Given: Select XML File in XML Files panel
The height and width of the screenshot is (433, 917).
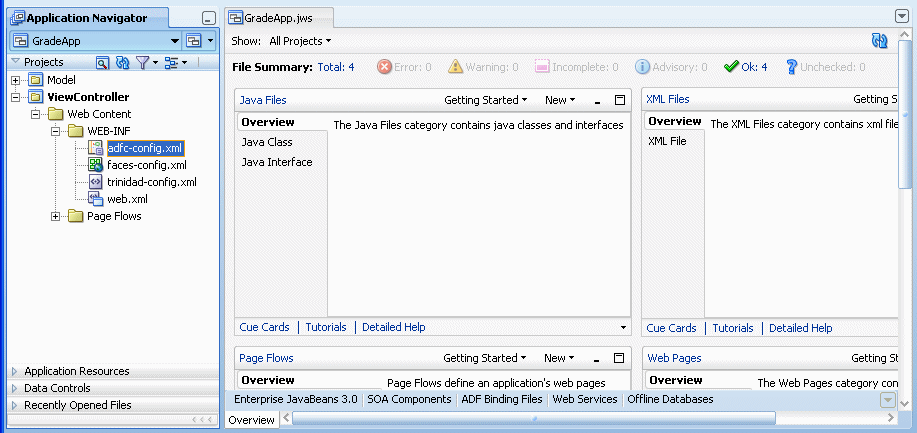Looking at the screenshot, I should [667, 141].
